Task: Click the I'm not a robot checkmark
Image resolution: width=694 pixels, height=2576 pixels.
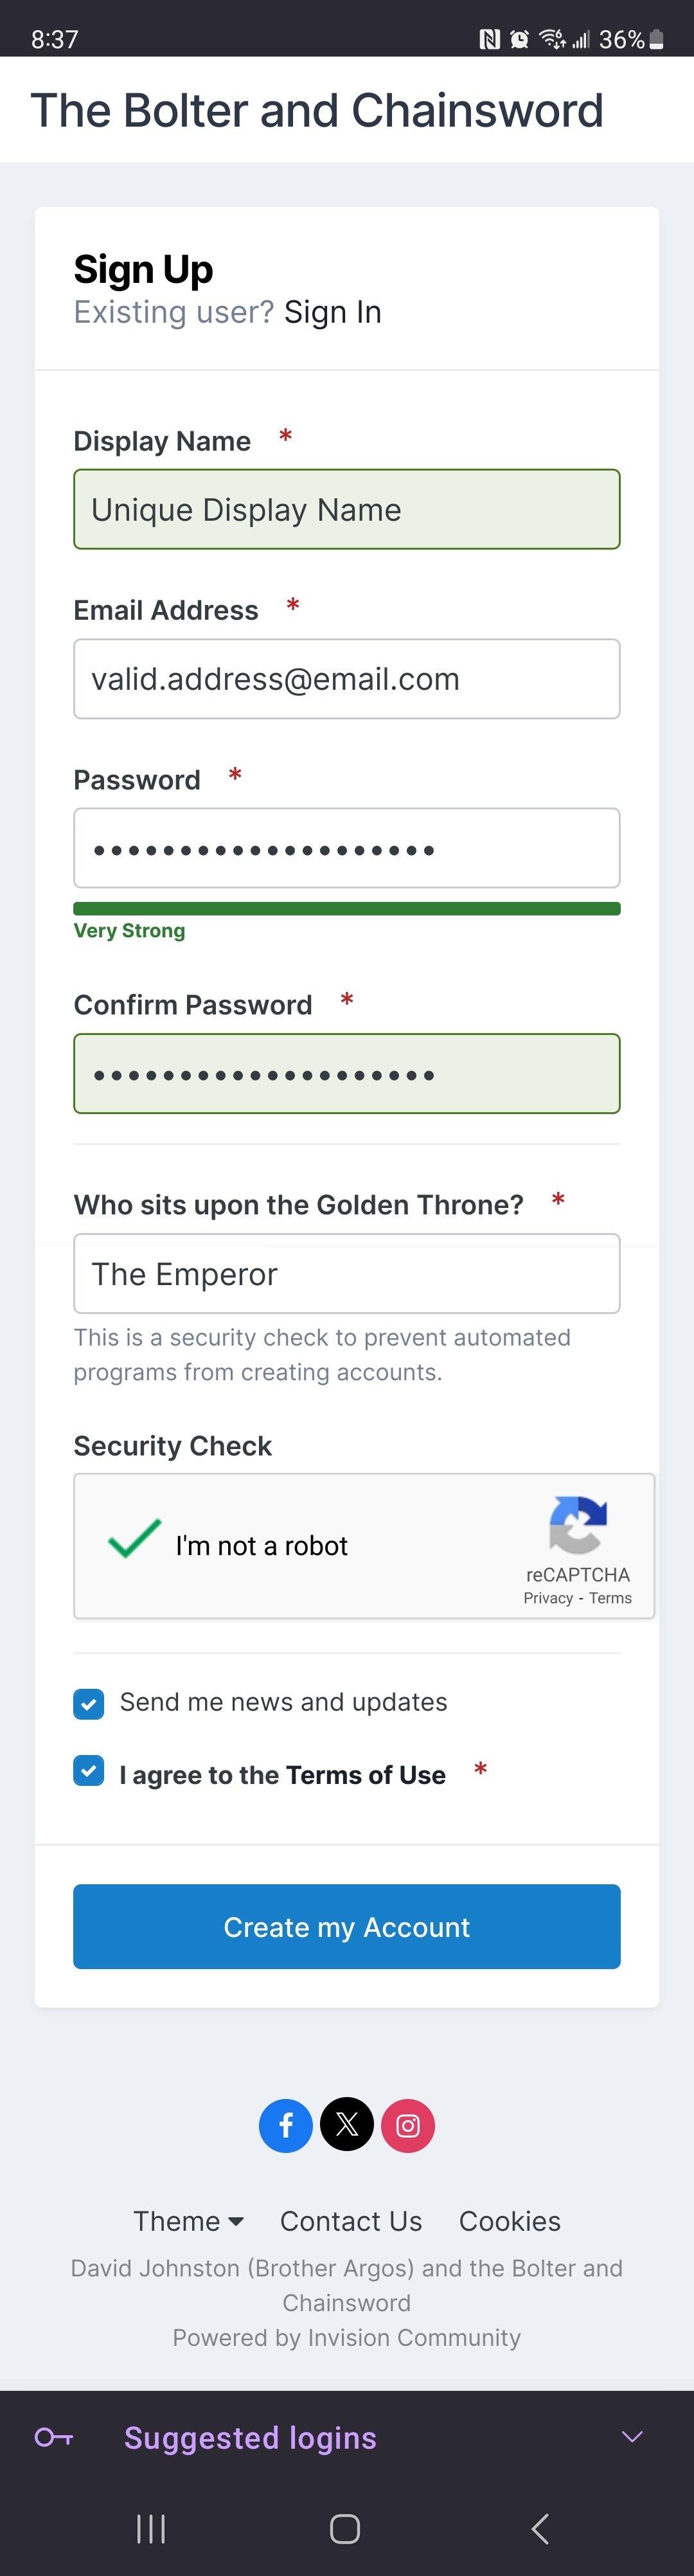Action: (x=135, y=1540)
